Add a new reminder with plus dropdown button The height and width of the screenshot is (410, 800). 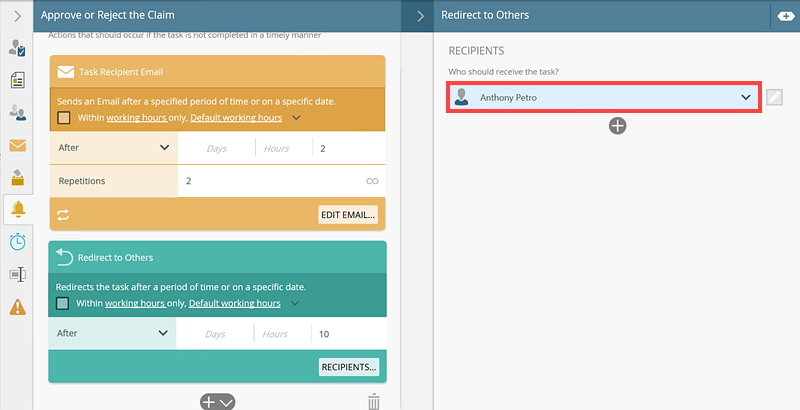point(217,402)
